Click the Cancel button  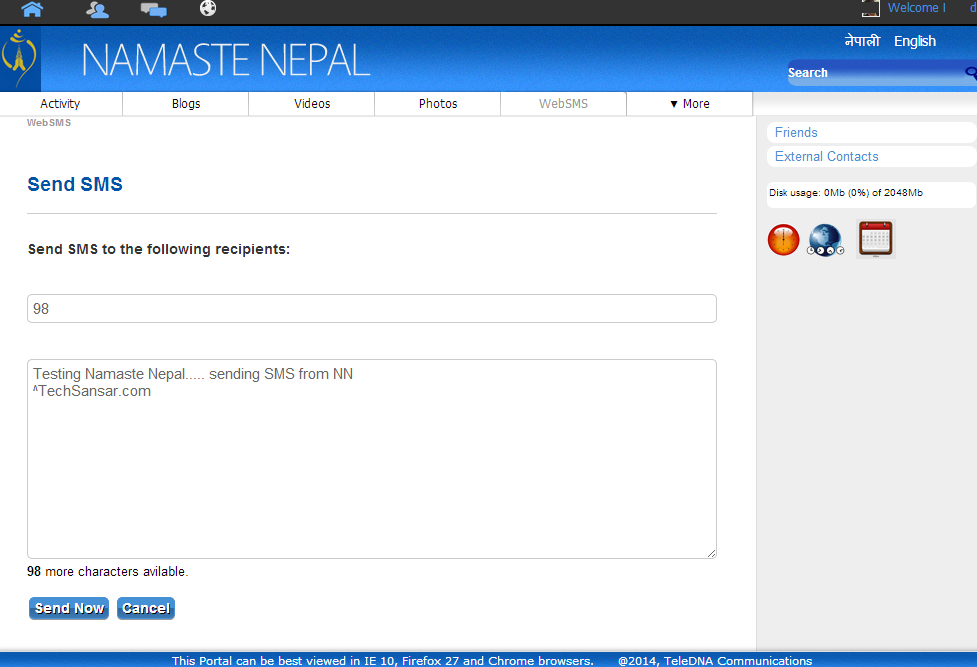click(x=146, y=608)
